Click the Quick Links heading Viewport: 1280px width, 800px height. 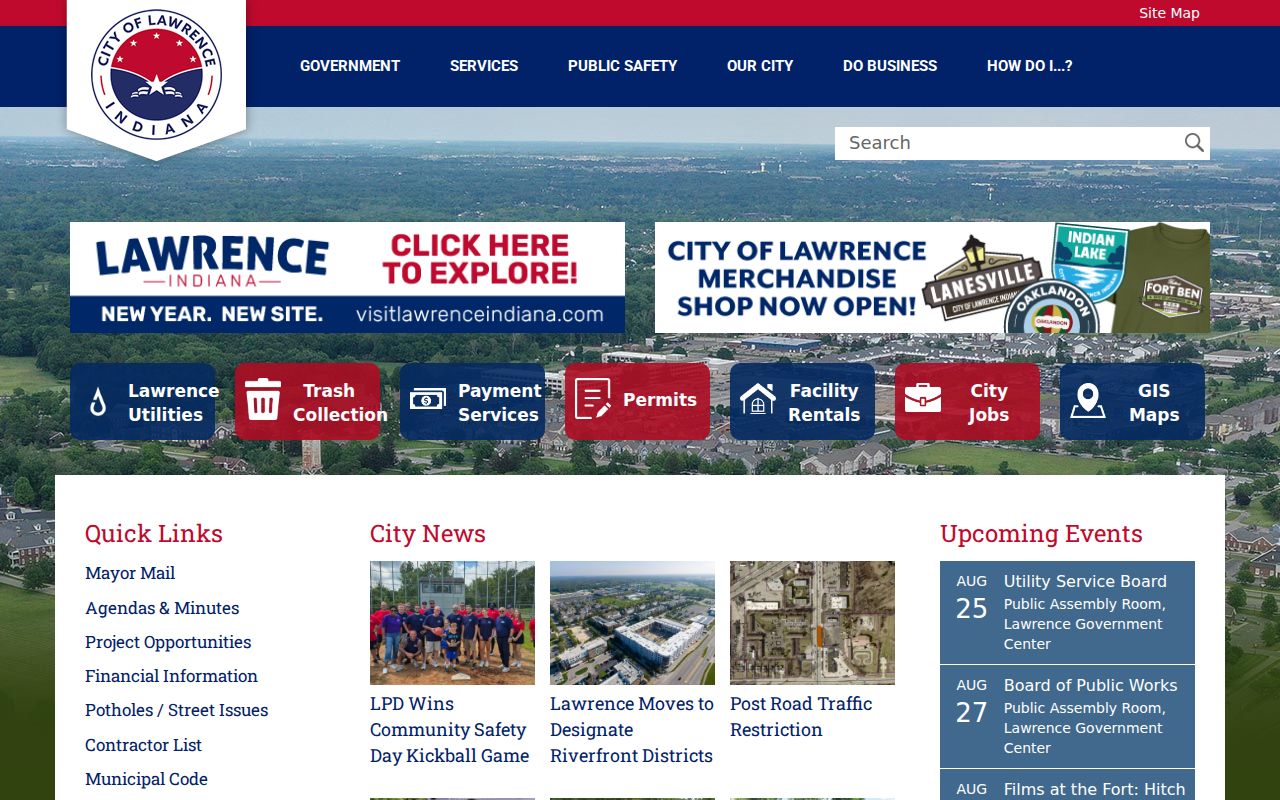coord(154,534)
